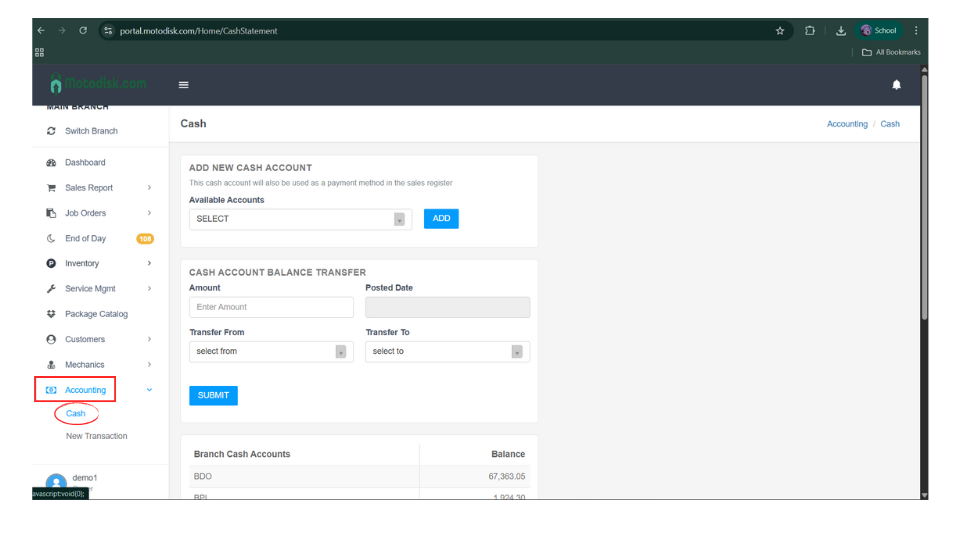Bookmark this page with star icon
The width and height of the screenshot is (960, 540).
pyautogui.click(x=780, y=31)
